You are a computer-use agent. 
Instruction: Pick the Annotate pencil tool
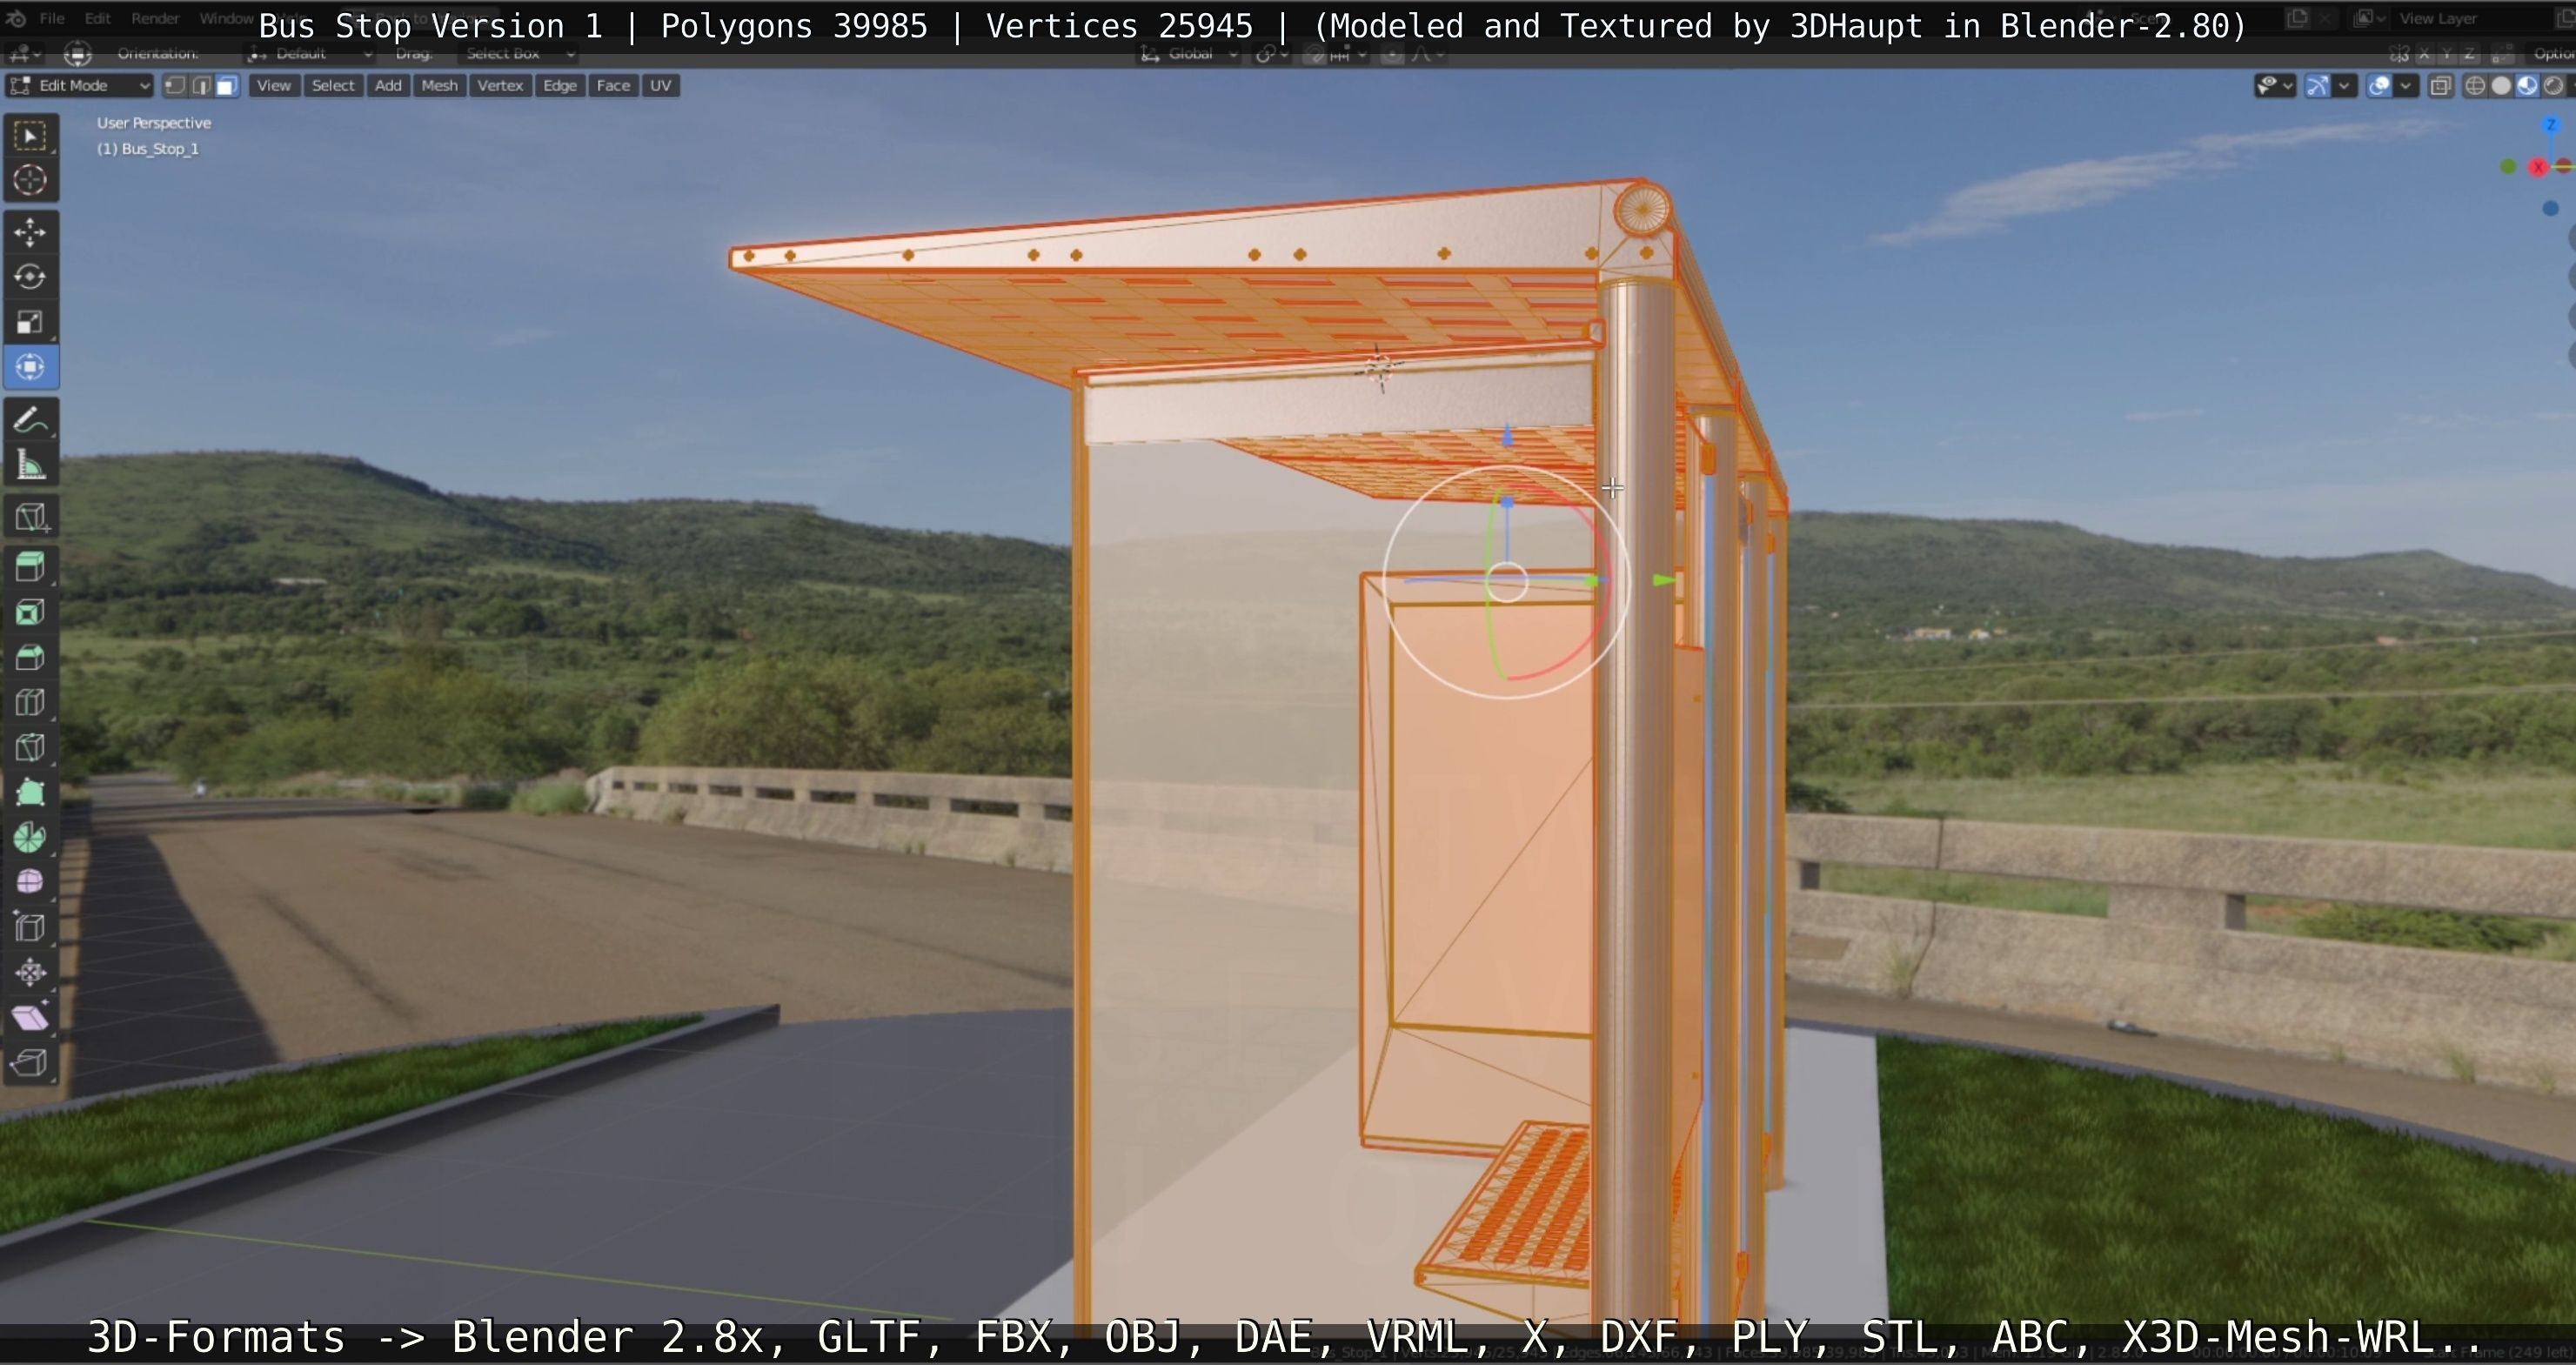(30, 420)
